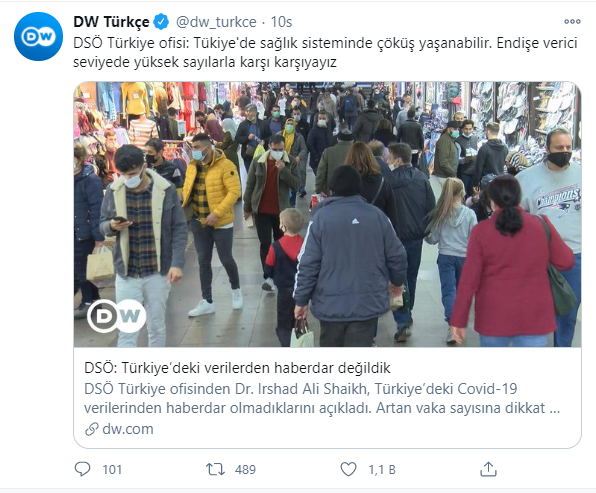
Task: Click the crowded market preview image
Action: pyautogui.click(x=327, y=214)
